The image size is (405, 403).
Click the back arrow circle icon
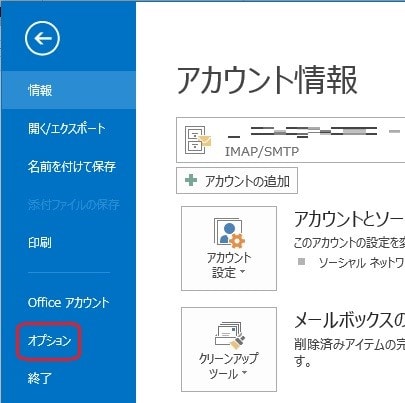click(42, 38)
